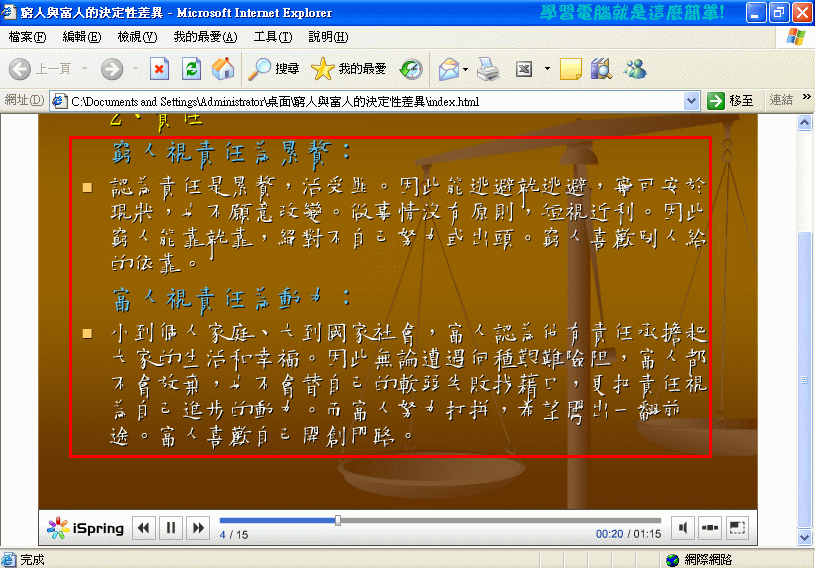The image size is (815, 568).
Task: Click the 移至 (Go) button
Action: pyautogui.click(x=730, y=101)
